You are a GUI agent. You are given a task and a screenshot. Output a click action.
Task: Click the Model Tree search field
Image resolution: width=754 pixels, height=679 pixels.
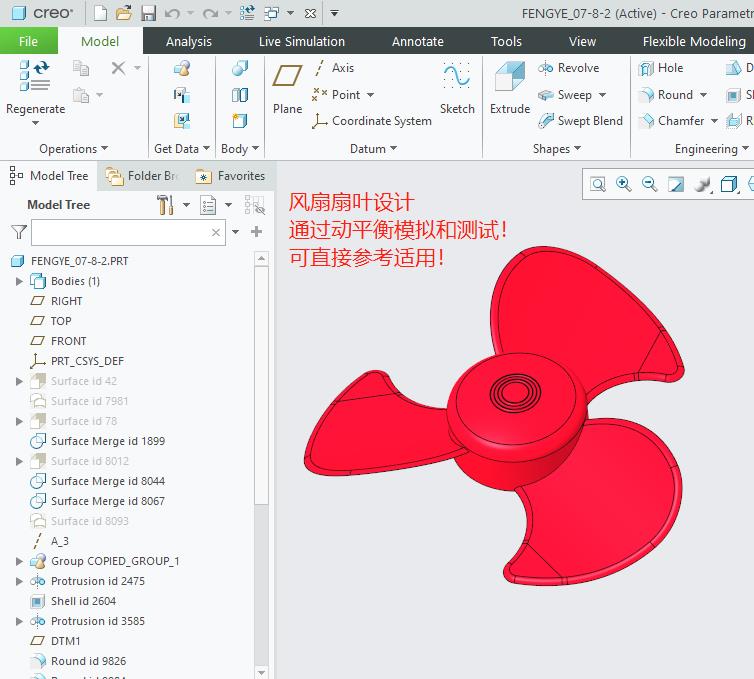(128, 232)
